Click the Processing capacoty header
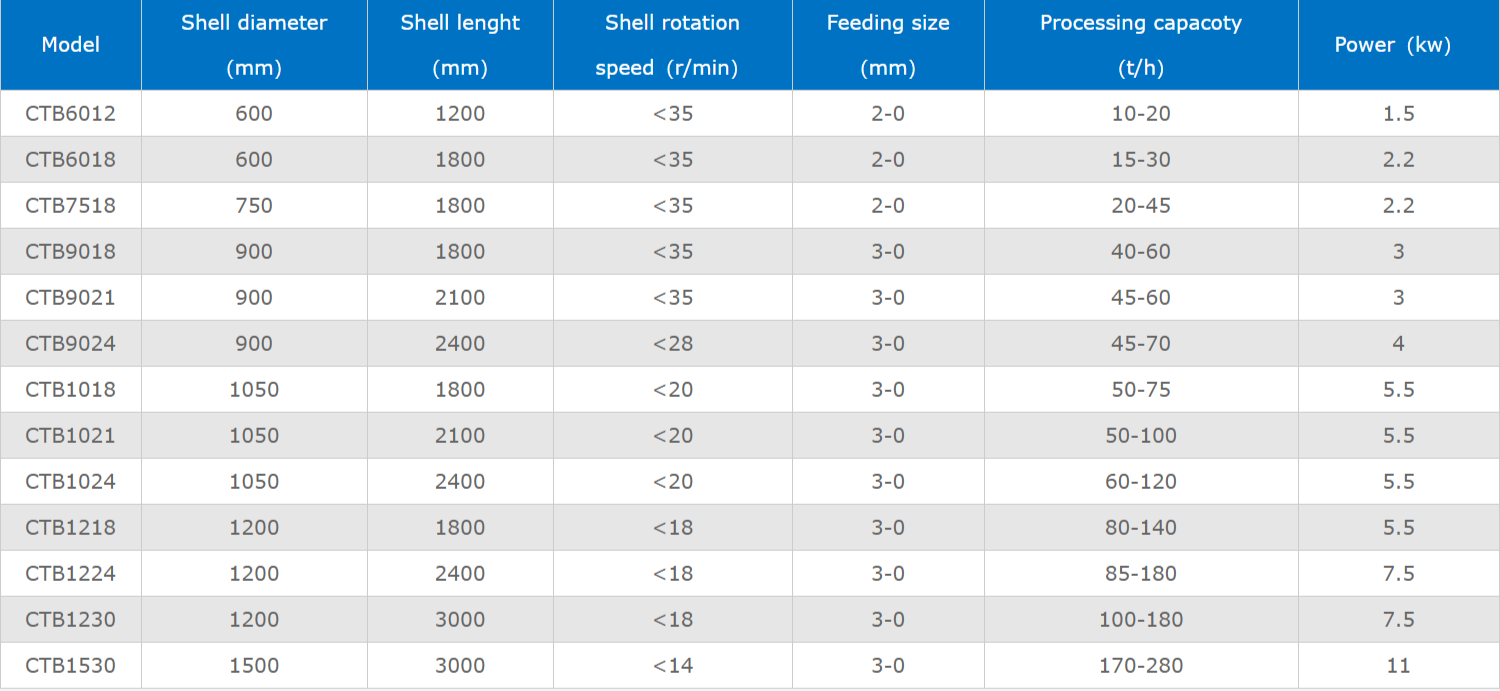 coord(1141,45)
